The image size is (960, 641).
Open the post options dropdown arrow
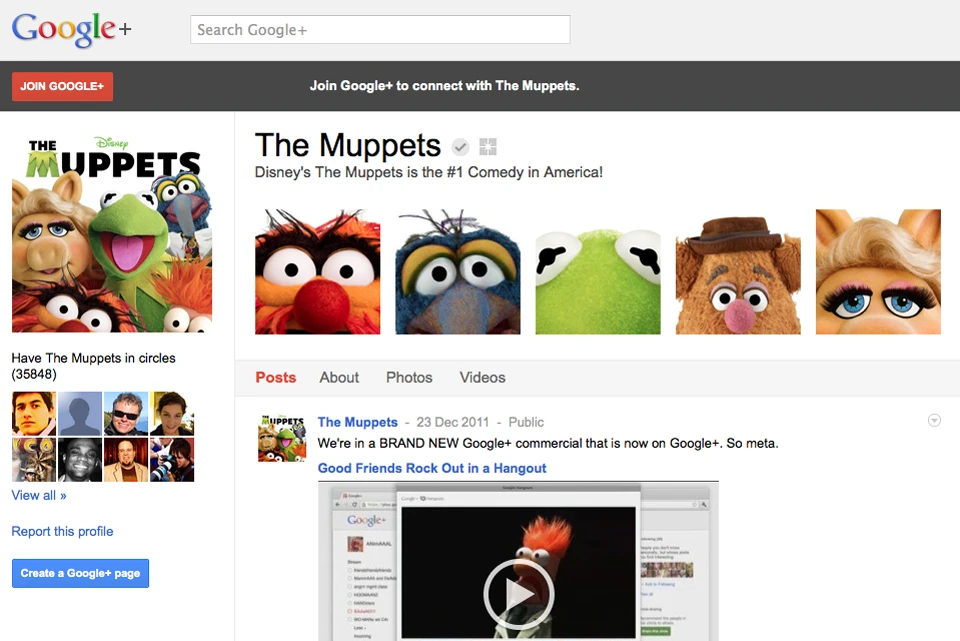pos(934,421)
